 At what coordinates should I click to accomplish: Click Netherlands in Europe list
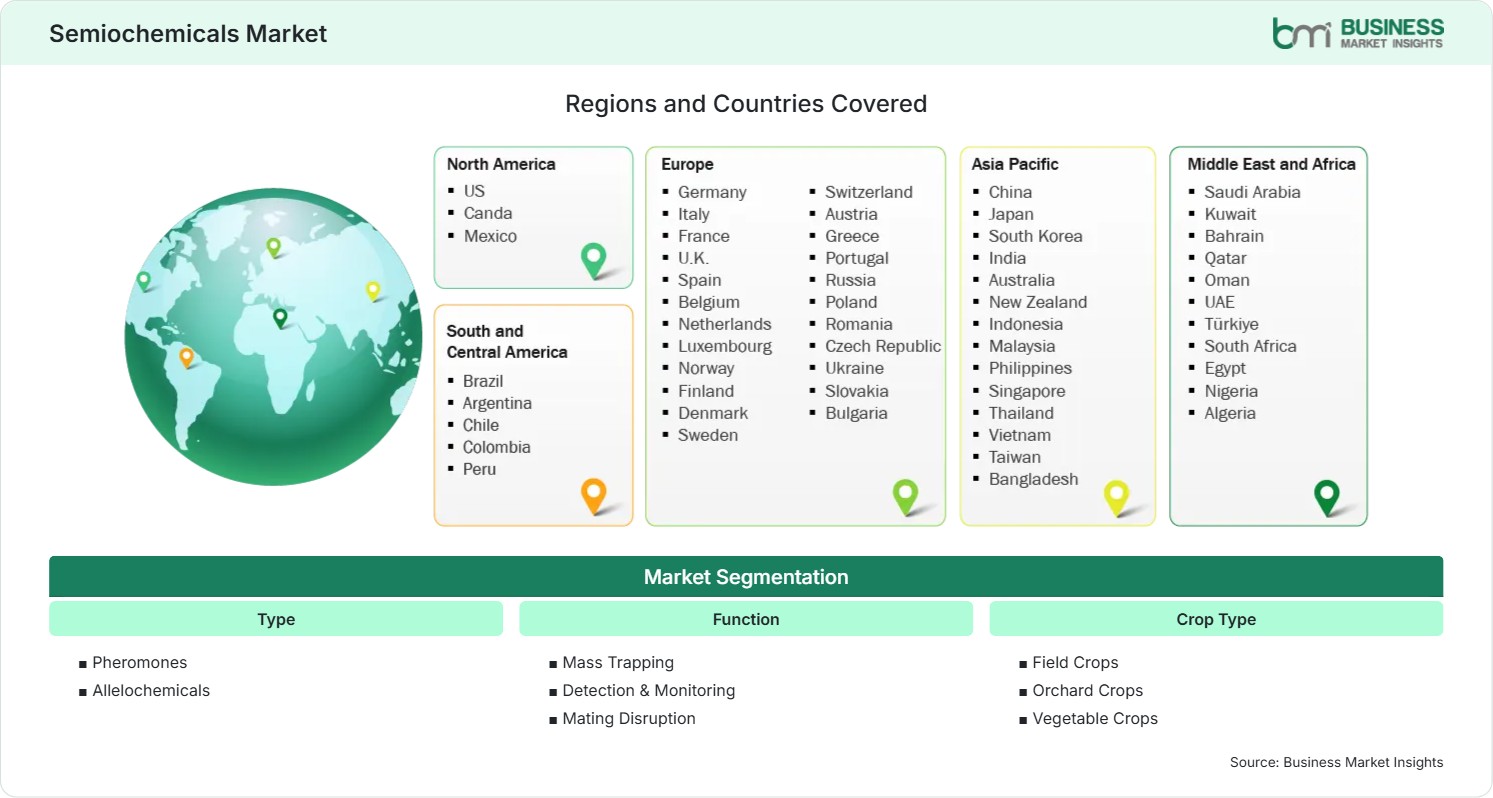click(725, 324)
